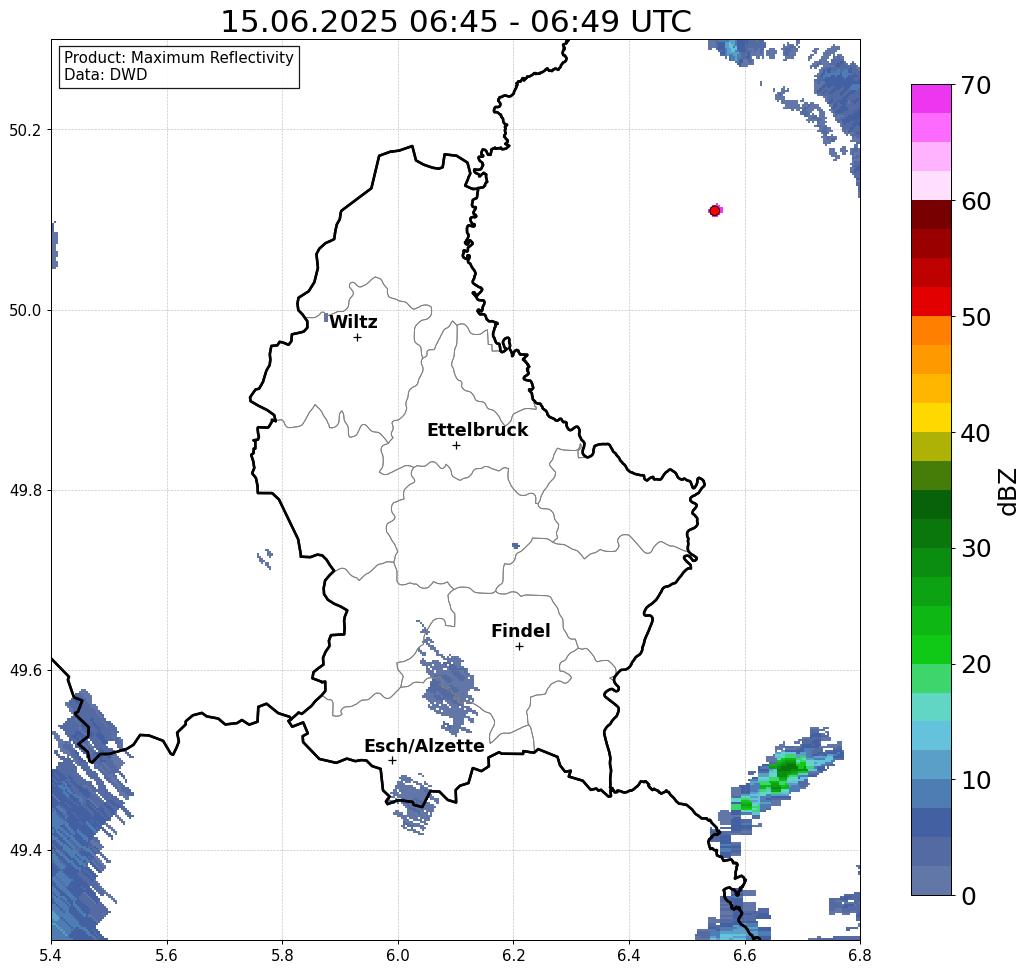Click the latitude label 50.0
Viewport: 1029px width, 973px height.
pos(25,311)
